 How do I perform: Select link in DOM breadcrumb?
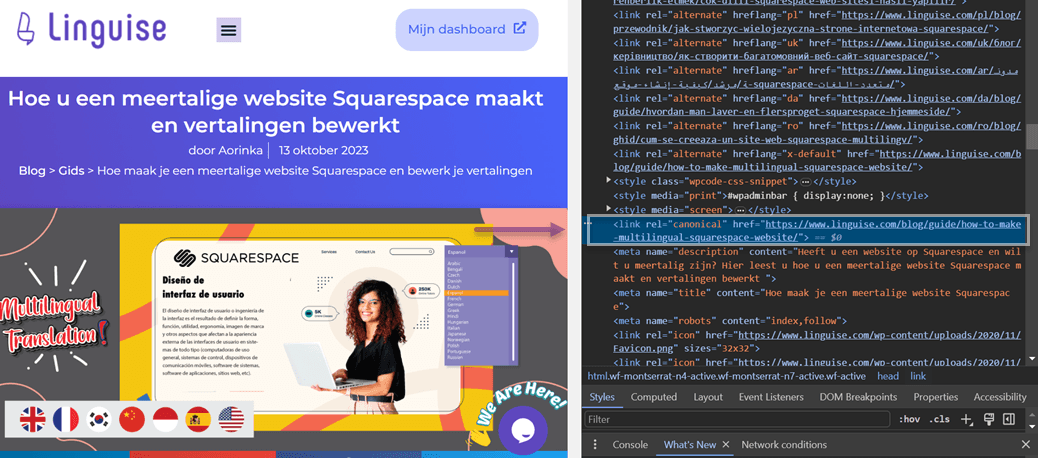pyautogui.click(x=918, y=376)
